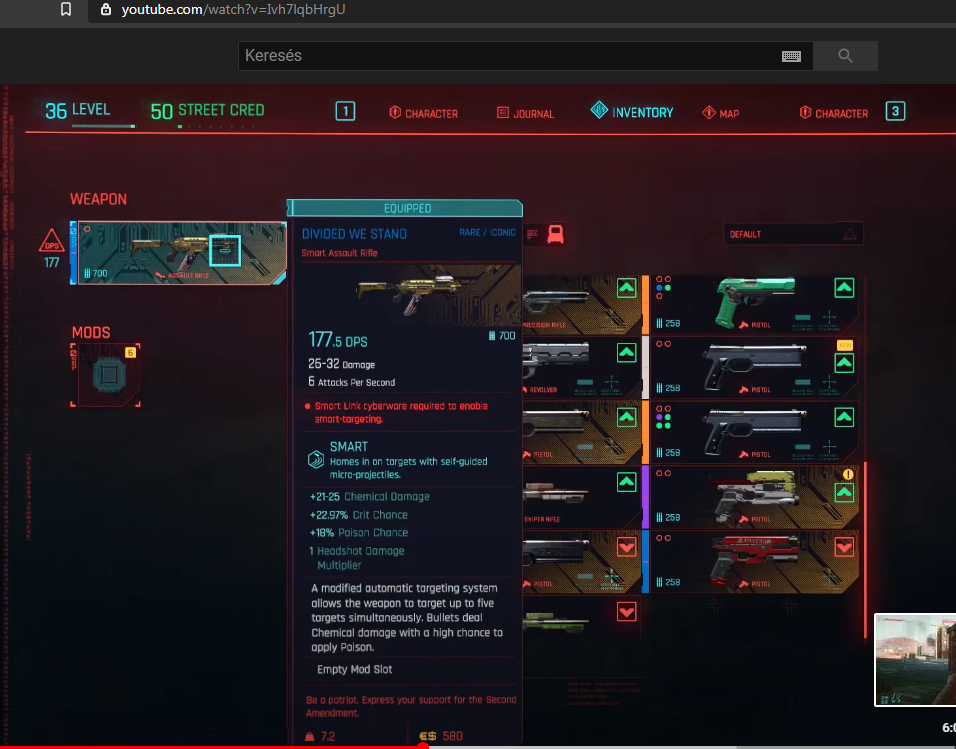Click the +18% Poison Chance stat

(359, 532)
